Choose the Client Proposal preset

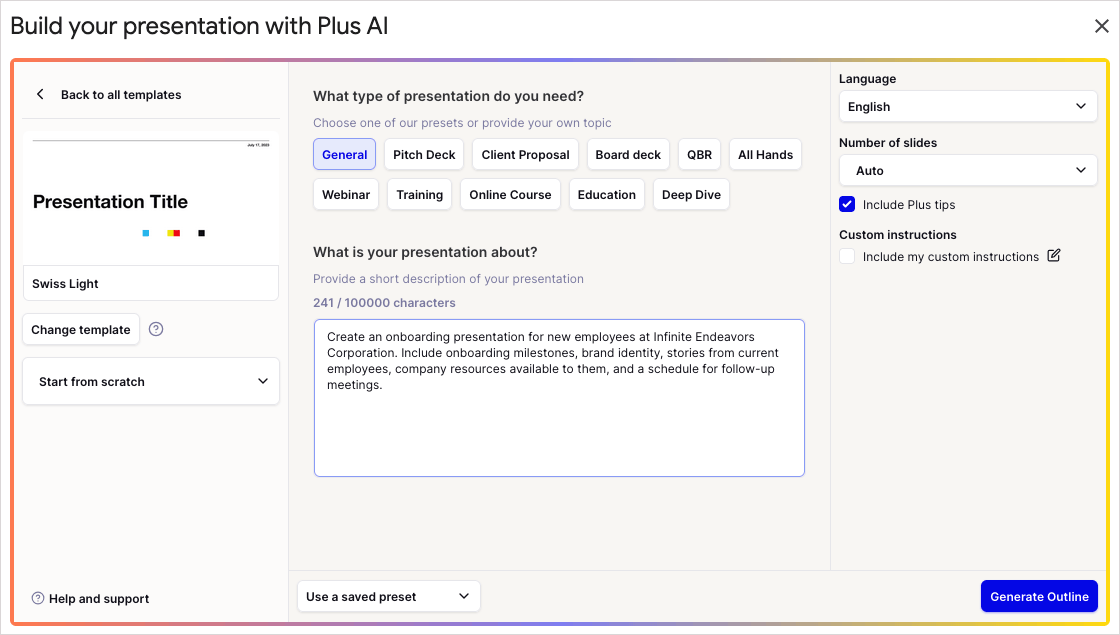pyautogui.click(x=525, y=154)
